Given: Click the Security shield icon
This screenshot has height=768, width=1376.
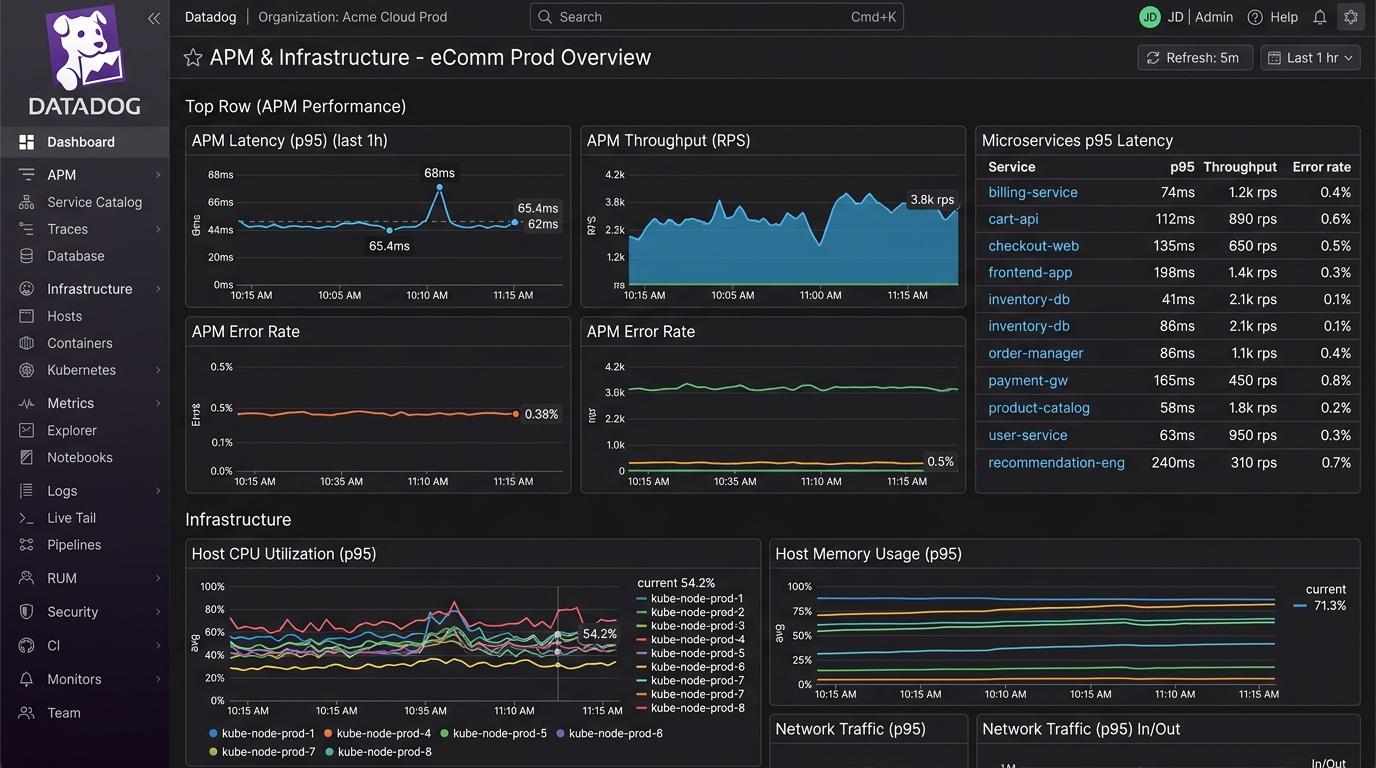Looking at the screenshot, I should (27, 612).
